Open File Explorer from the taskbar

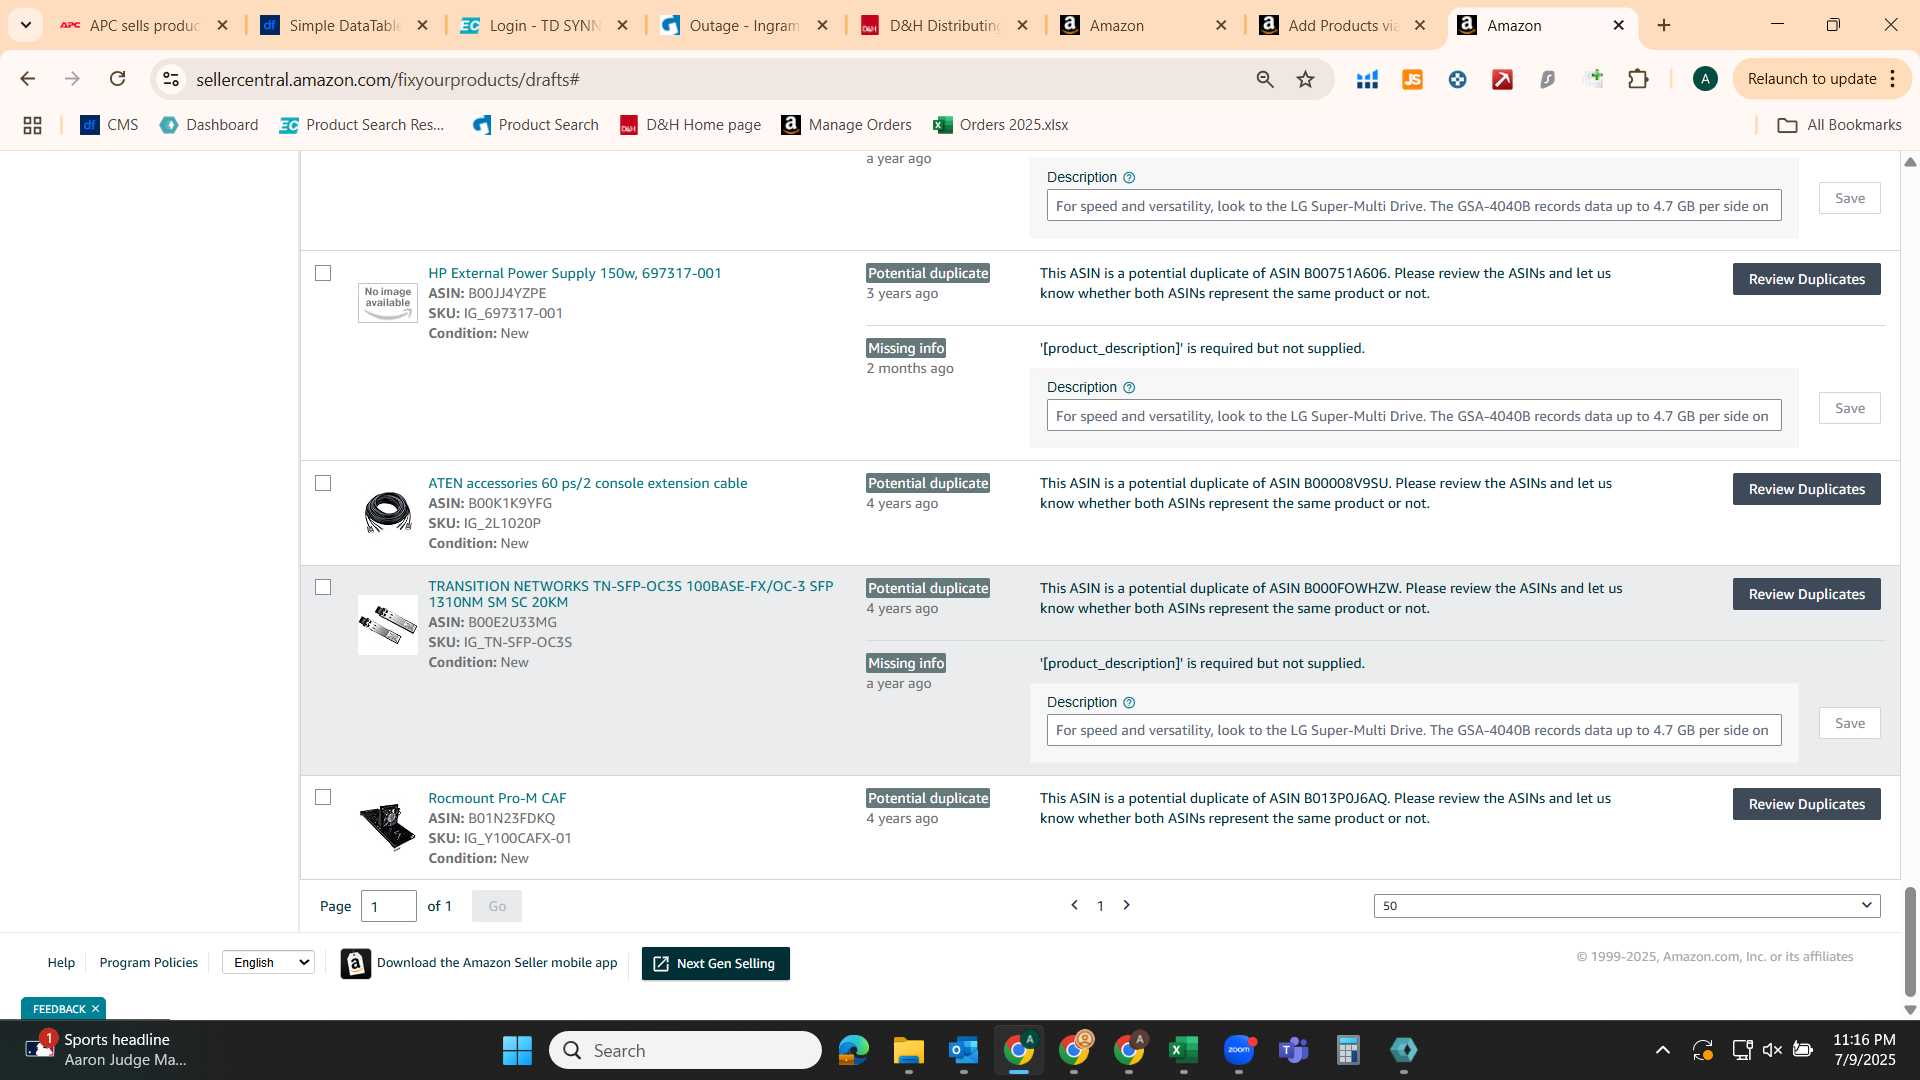point(908,1050)
